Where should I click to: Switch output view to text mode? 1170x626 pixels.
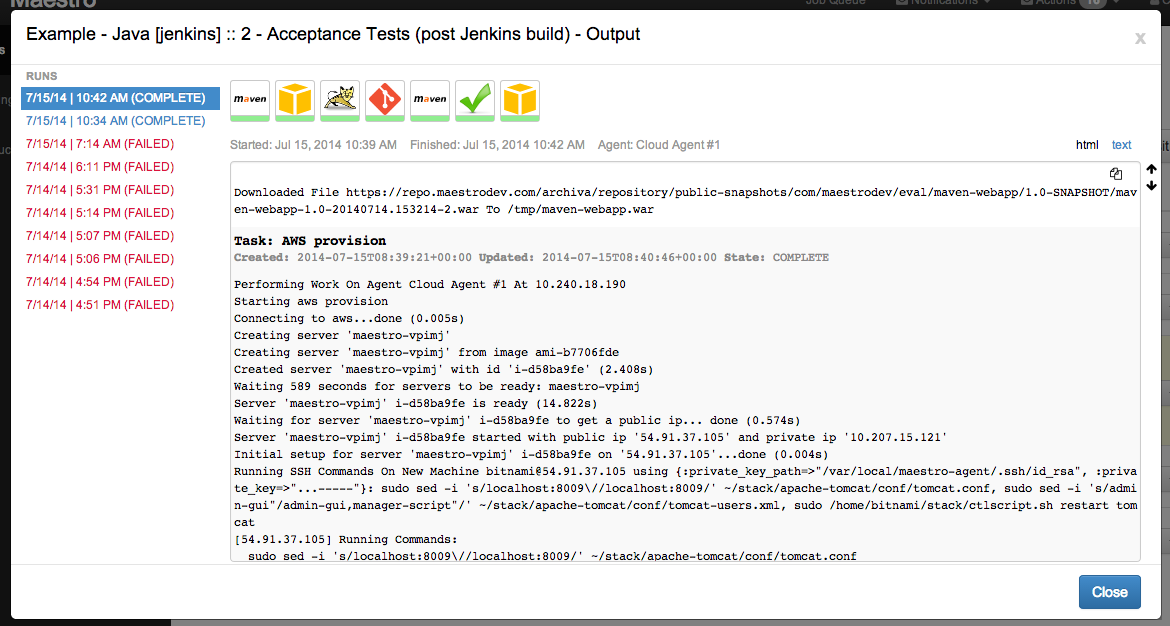1121,144
